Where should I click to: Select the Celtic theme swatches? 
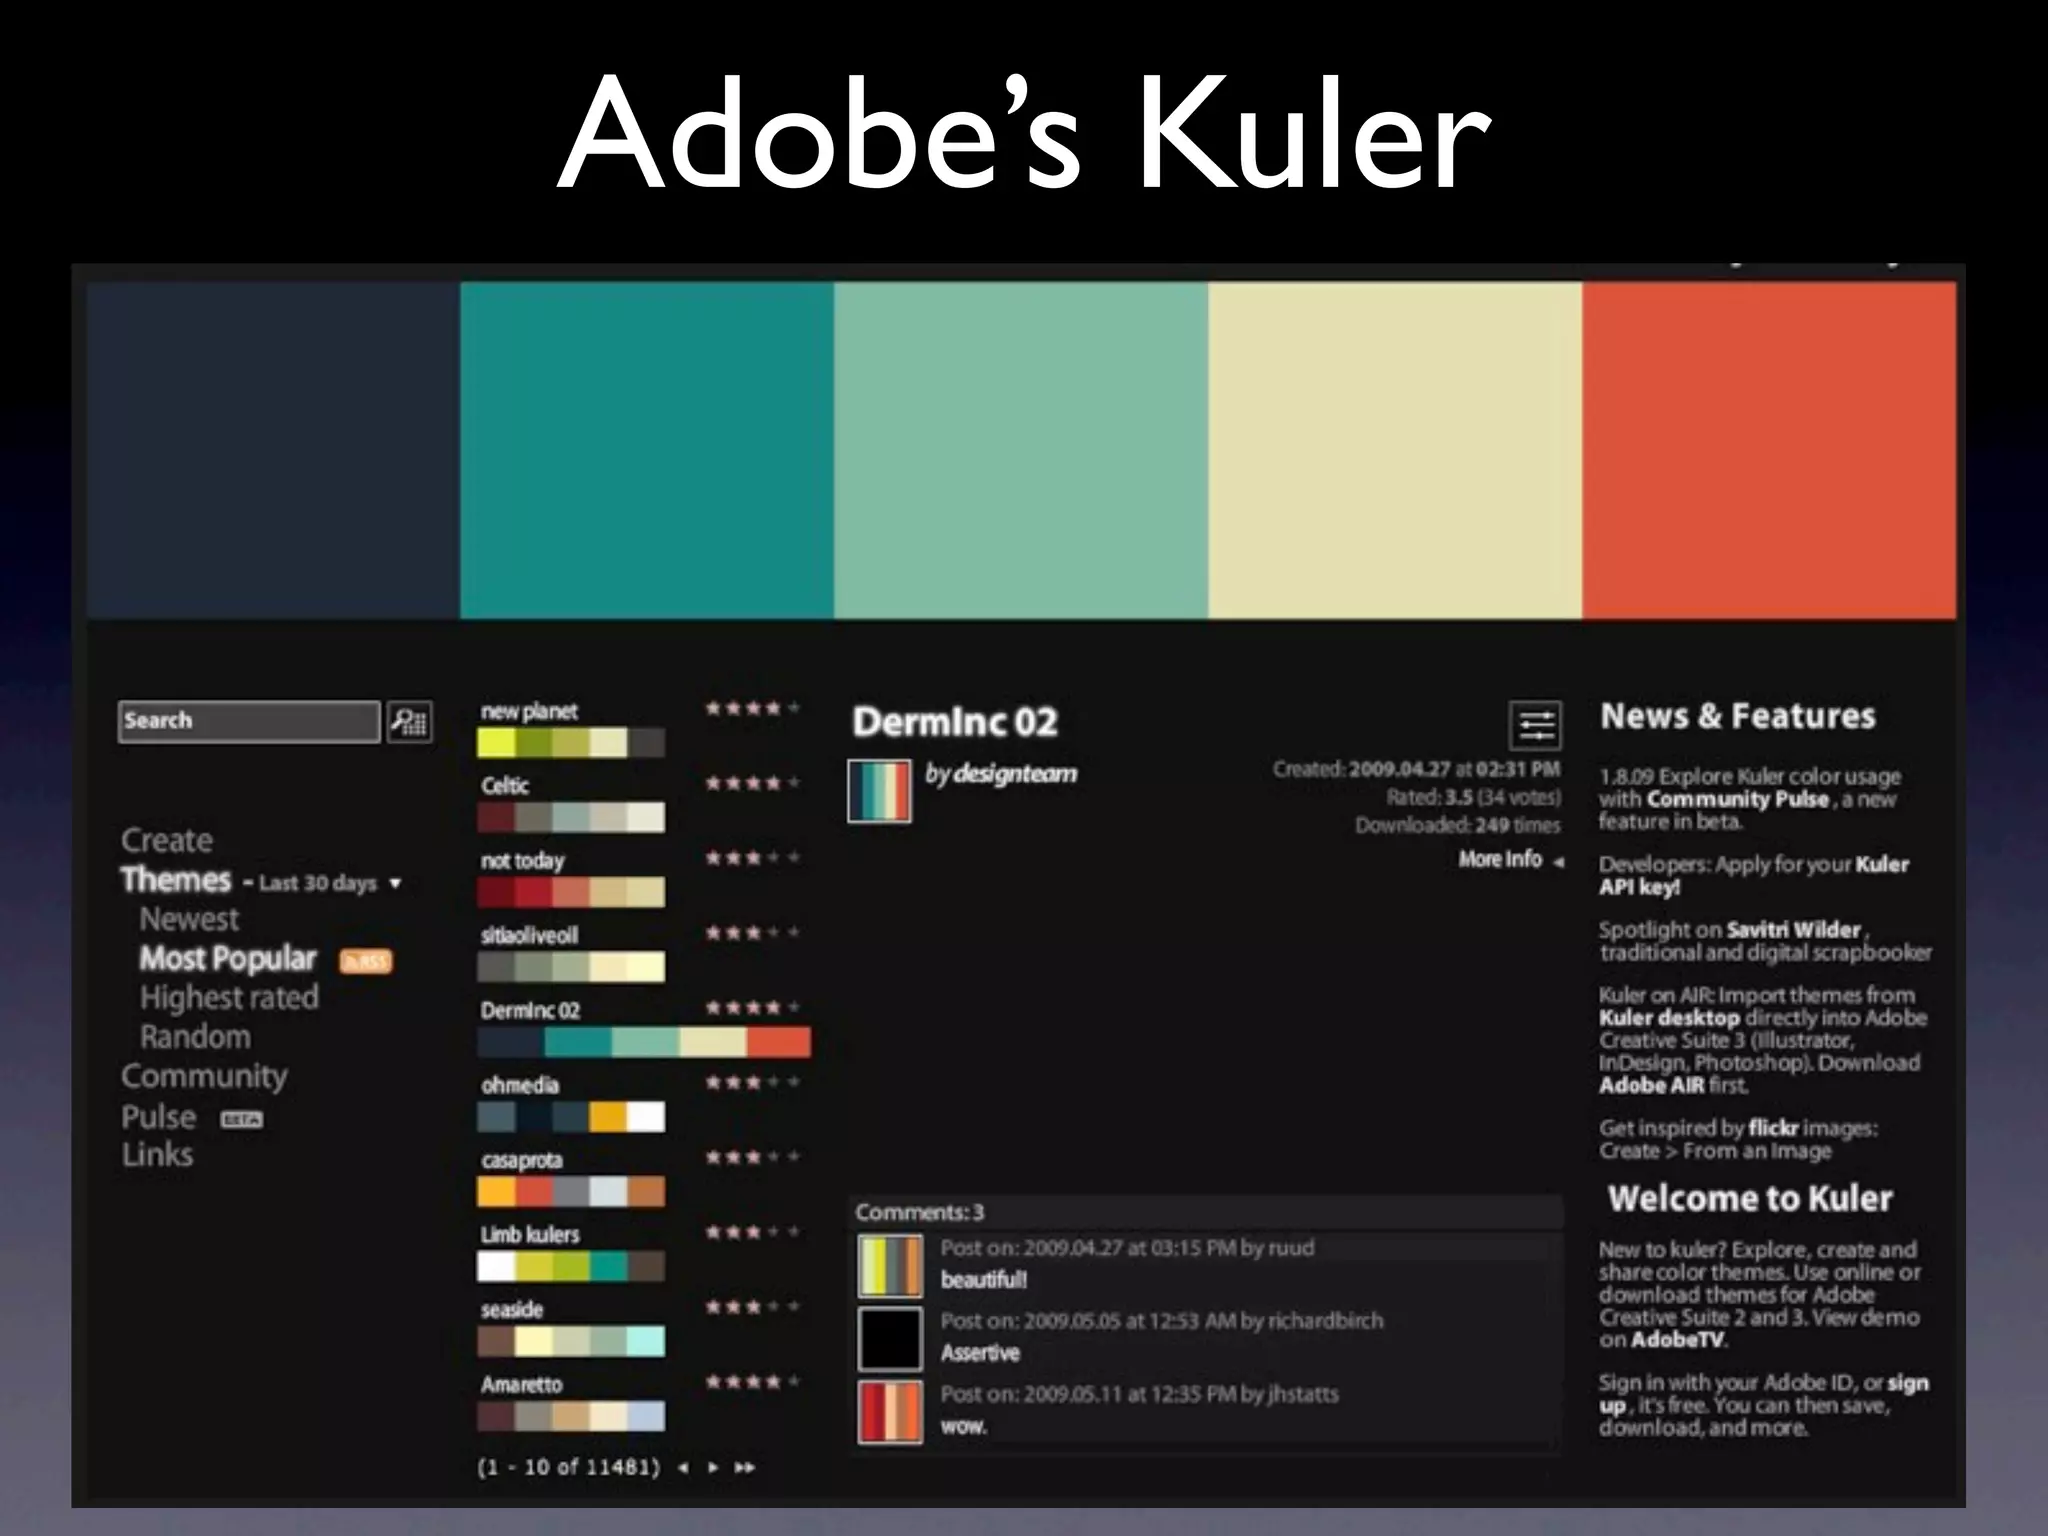point(571,817)
